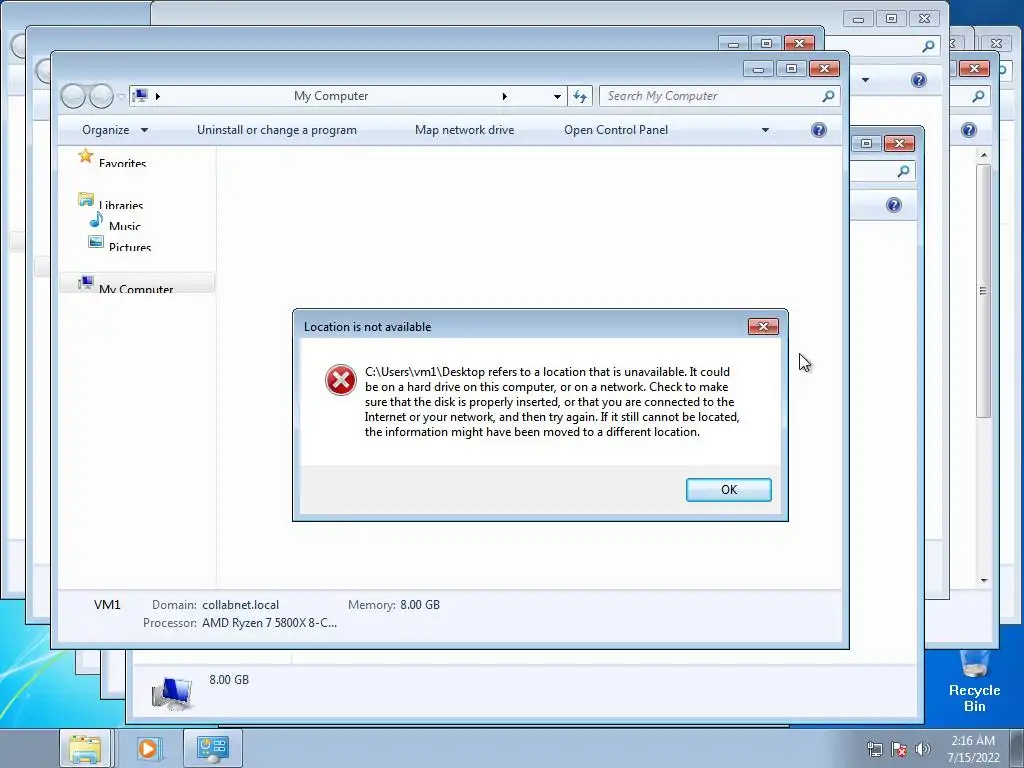Click the red error icon in dialog
This screenshot has width=1024, height=768.
tap(341, 380)
